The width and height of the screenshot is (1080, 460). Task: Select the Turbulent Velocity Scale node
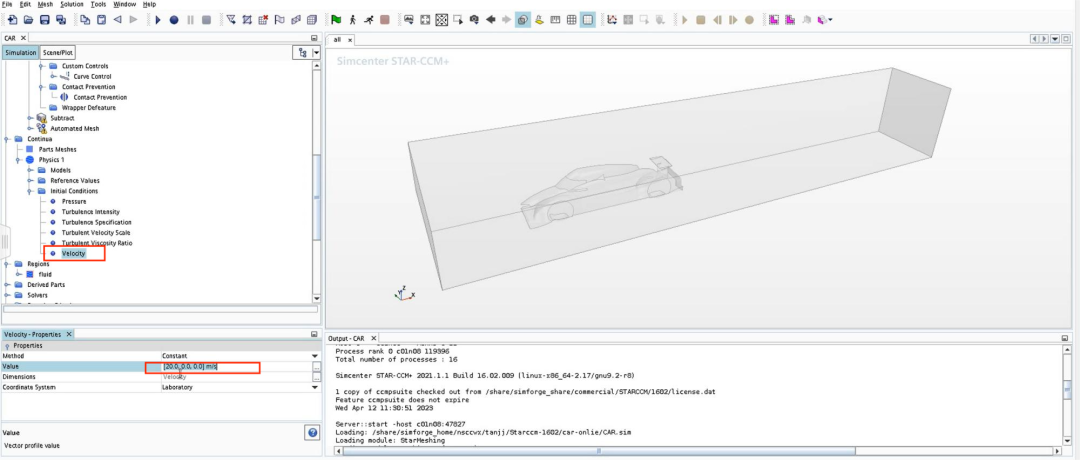(x=96, y=233)
